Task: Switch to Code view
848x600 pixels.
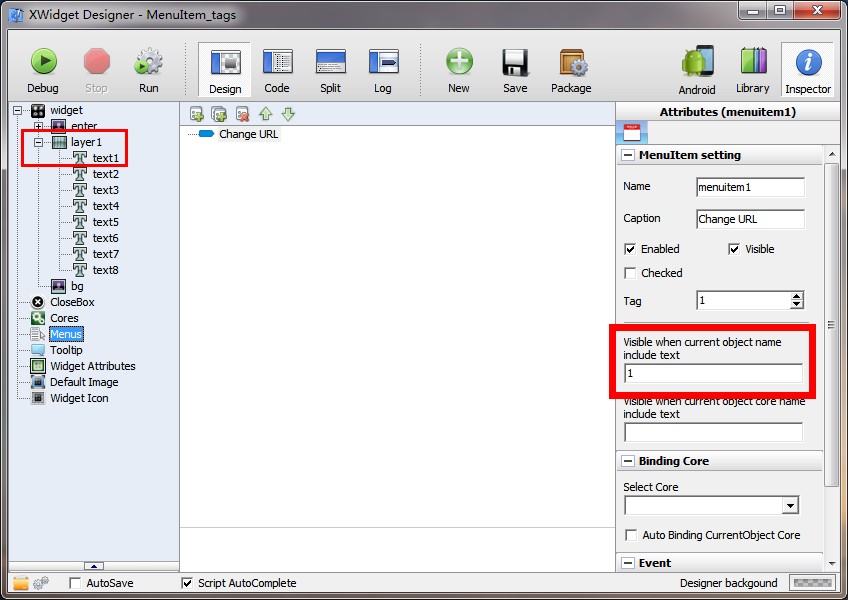Action: point(277,70)
